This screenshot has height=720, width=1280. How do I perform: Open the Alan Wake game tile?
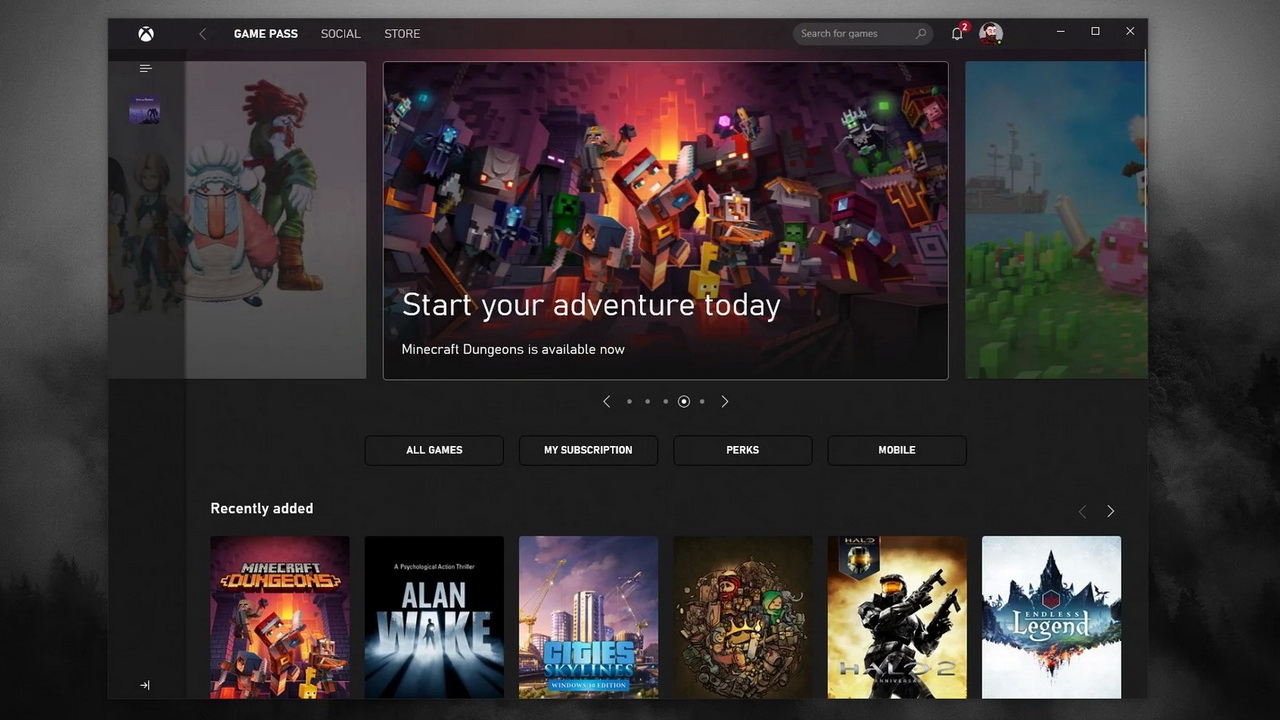click(x=434, y=616)
